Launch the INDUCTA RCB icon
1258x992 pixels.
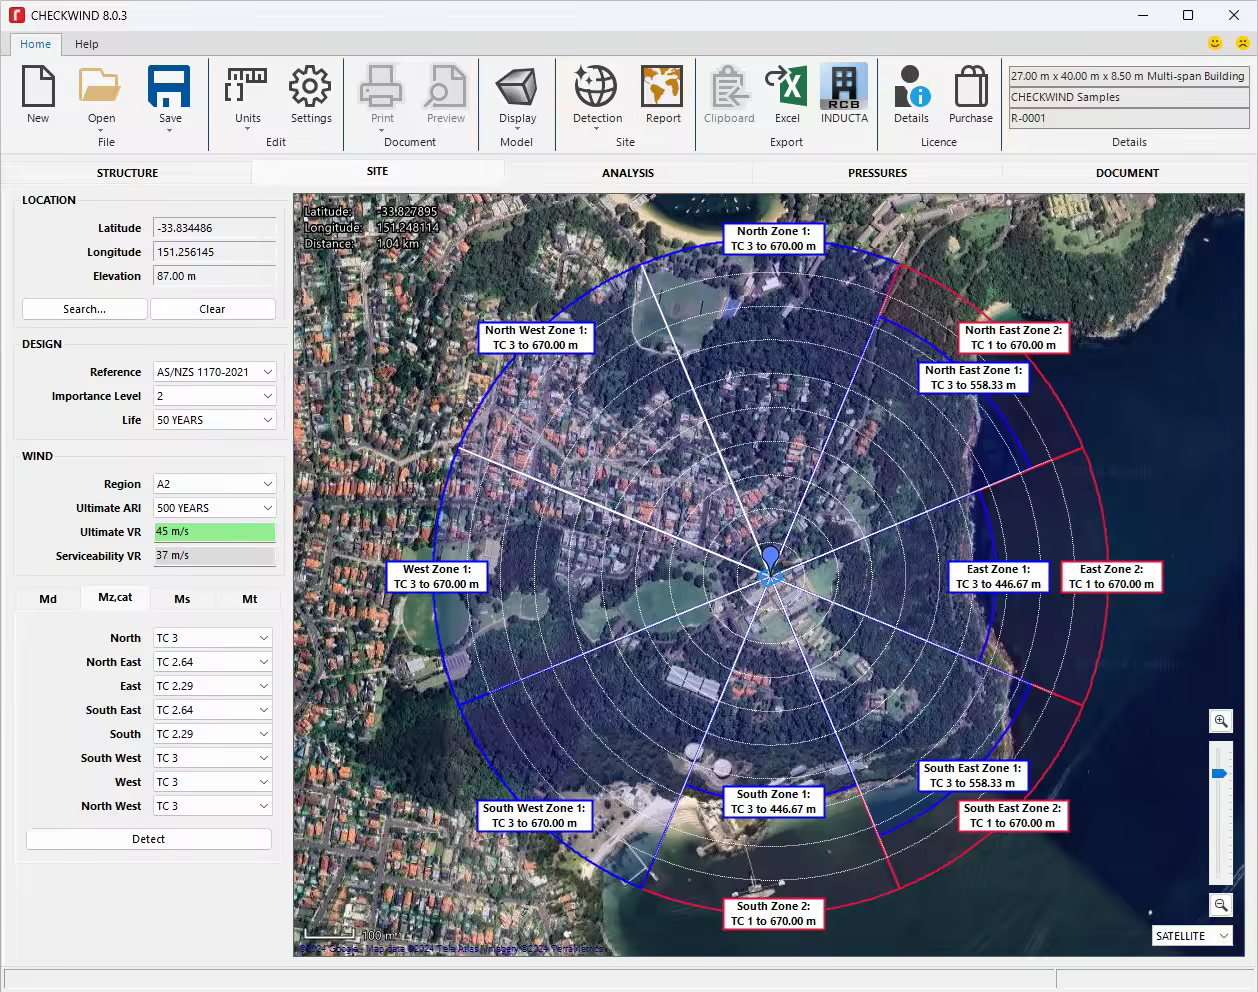(844, 88)
